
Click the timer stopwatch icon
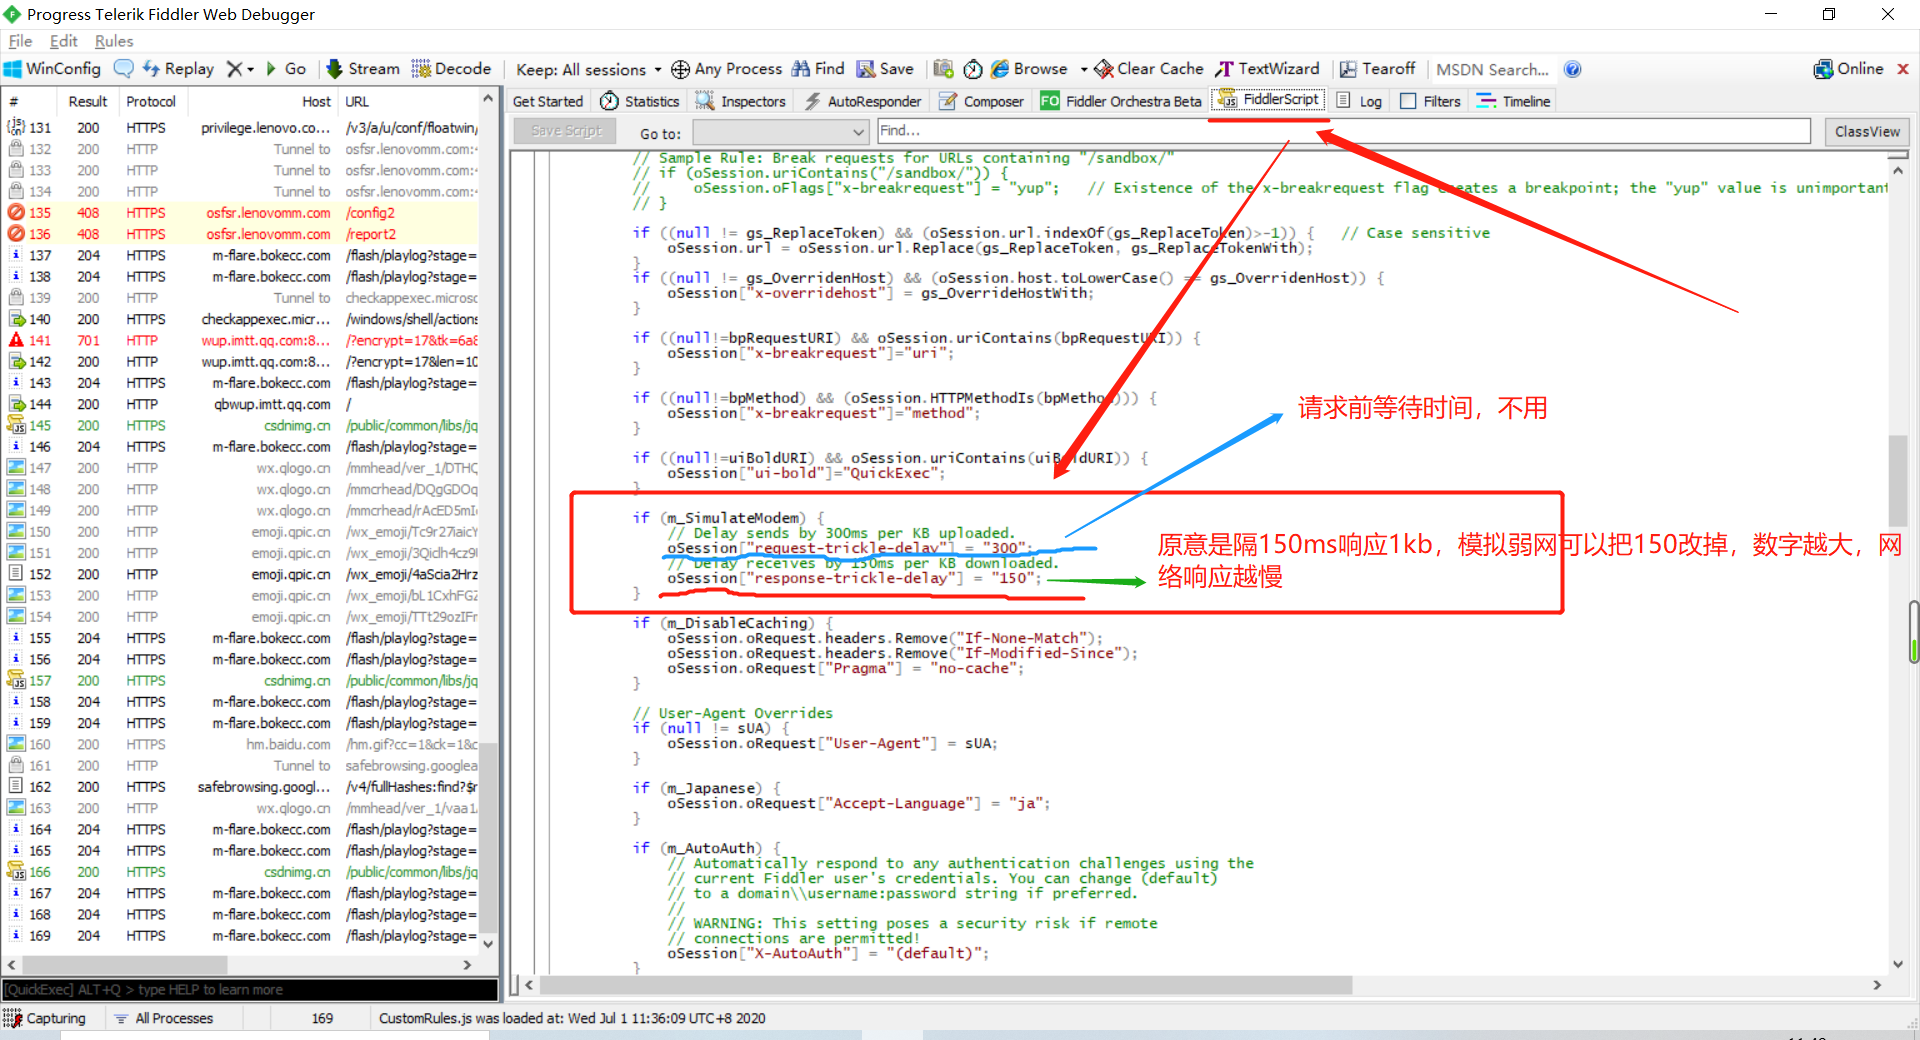coord(973,69)
